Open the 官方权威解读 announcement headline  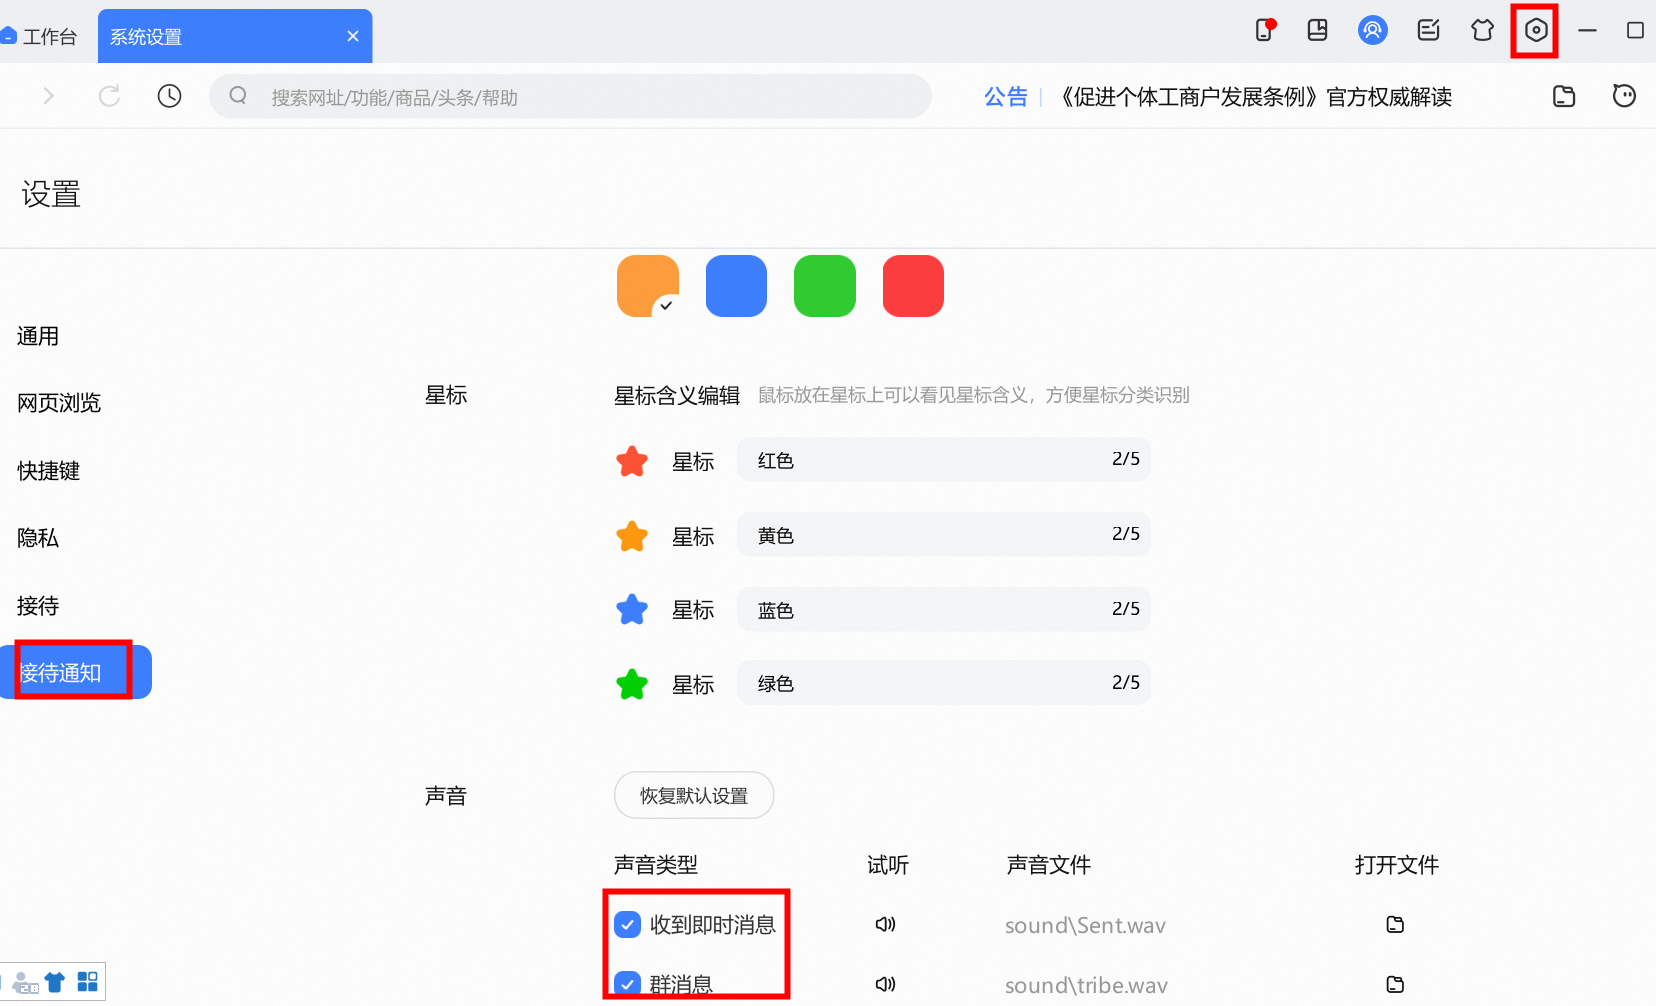click(x=1257, y=96)
